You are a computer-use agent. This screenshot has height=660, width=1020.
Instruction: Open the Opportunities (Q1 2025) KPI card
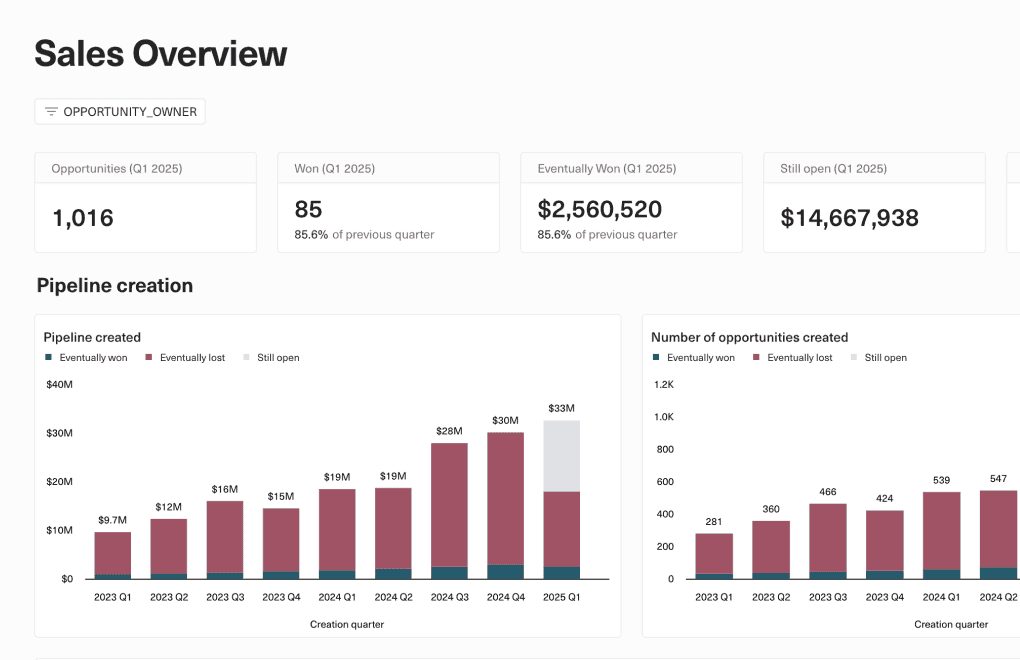(145, 203)
